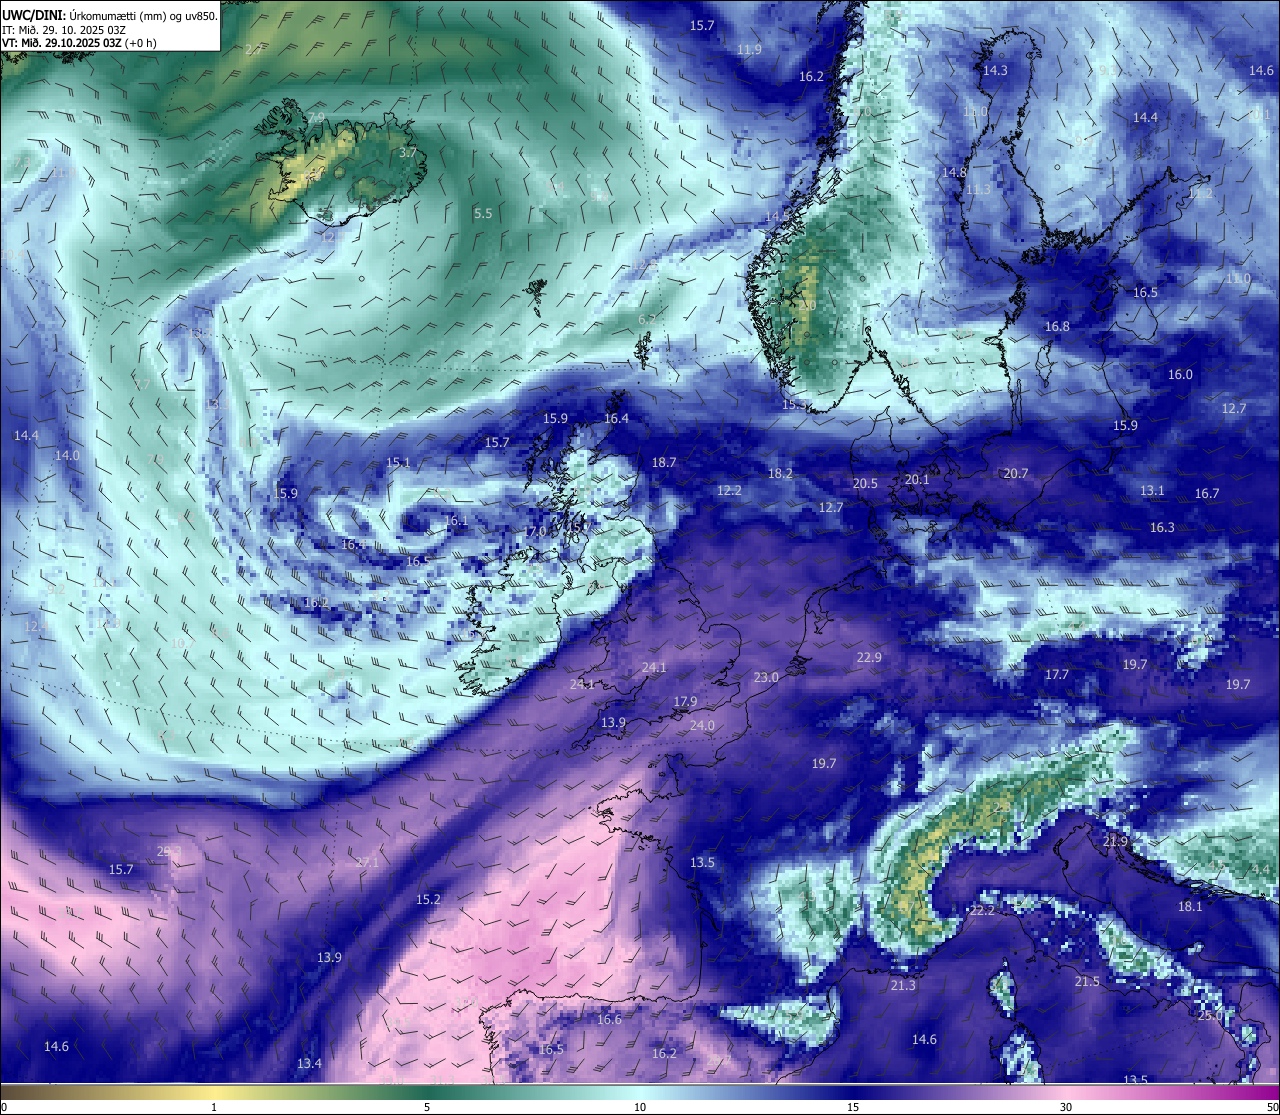1280x1115 pixels.
Task: Click the 22.2 value south of the Alps
Action: click(982, 910)
